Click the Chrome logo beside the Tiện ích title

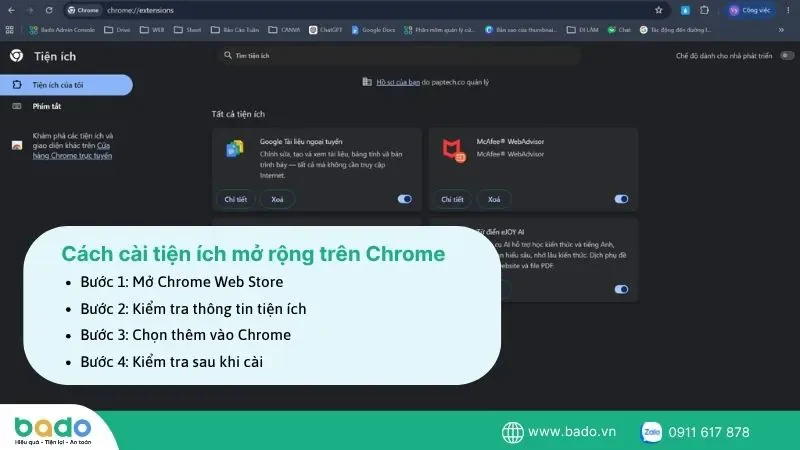click(x=16, y=56)
